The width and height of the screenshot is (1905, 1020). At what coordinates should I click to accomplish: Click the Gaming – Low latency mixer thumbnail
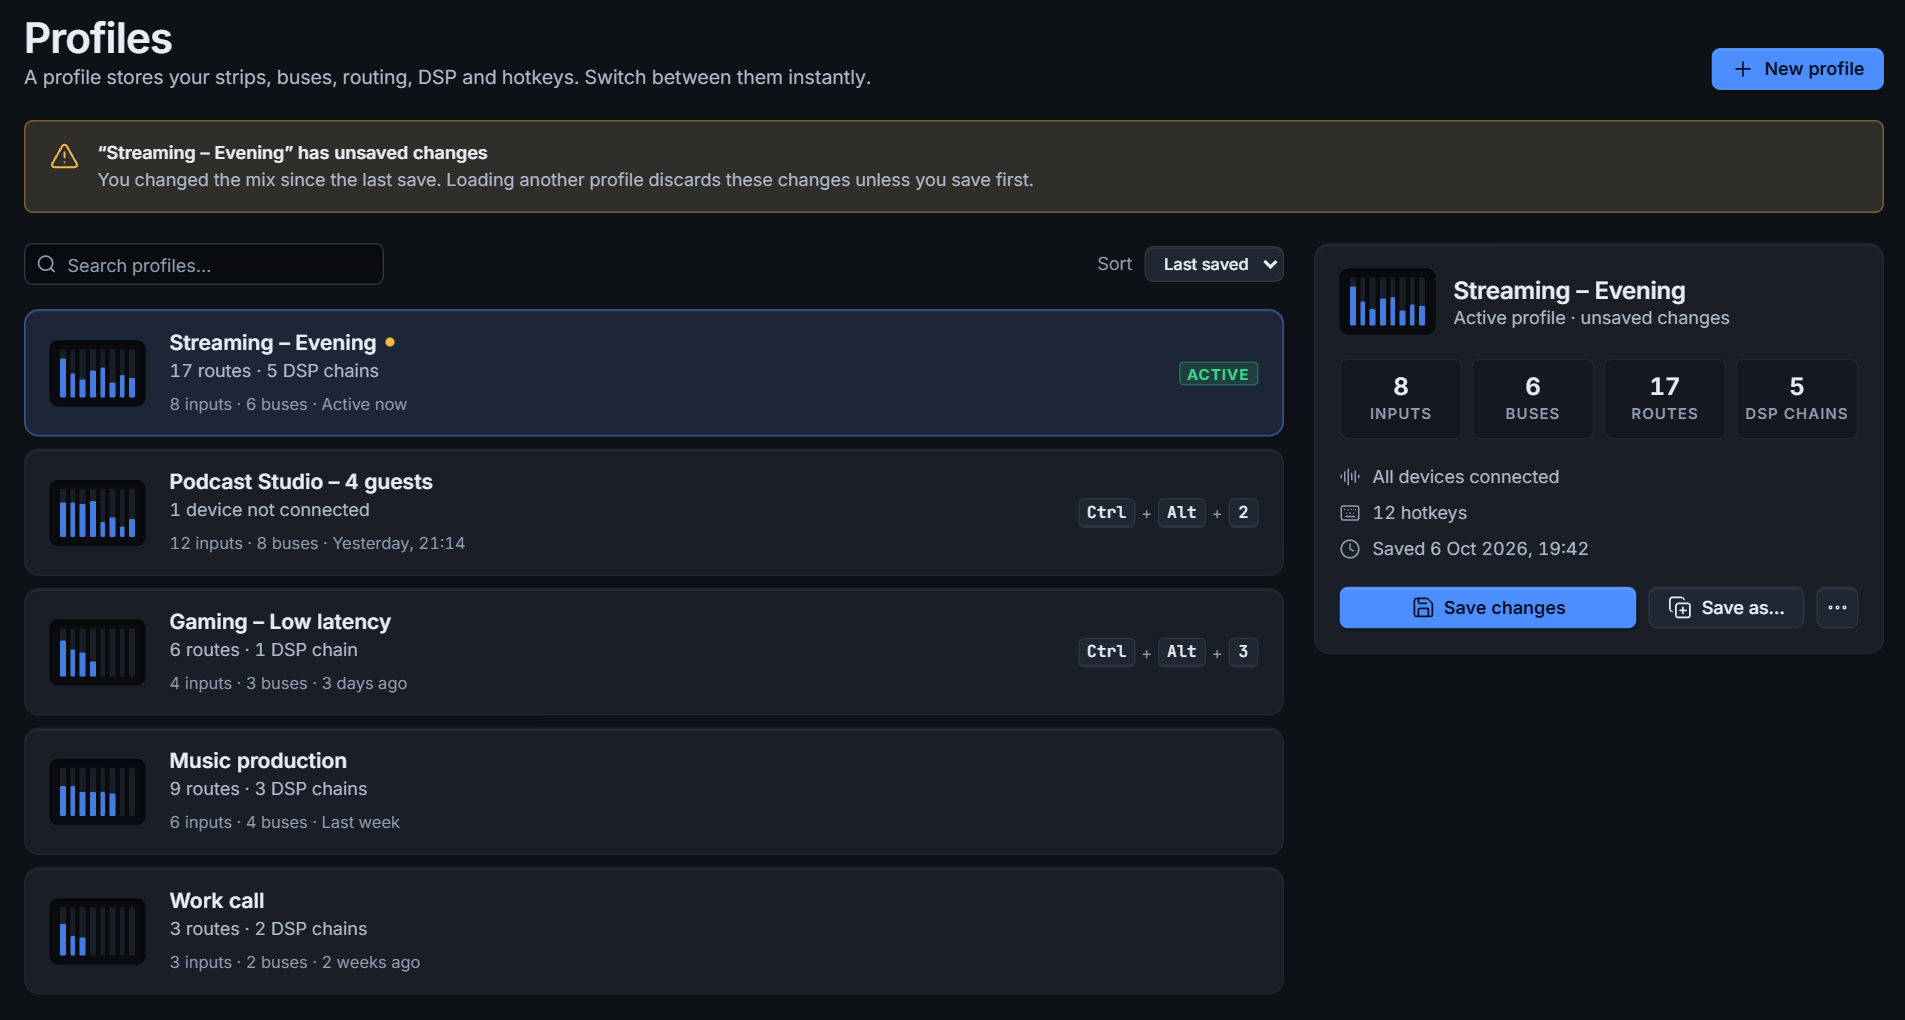(98, 652)
